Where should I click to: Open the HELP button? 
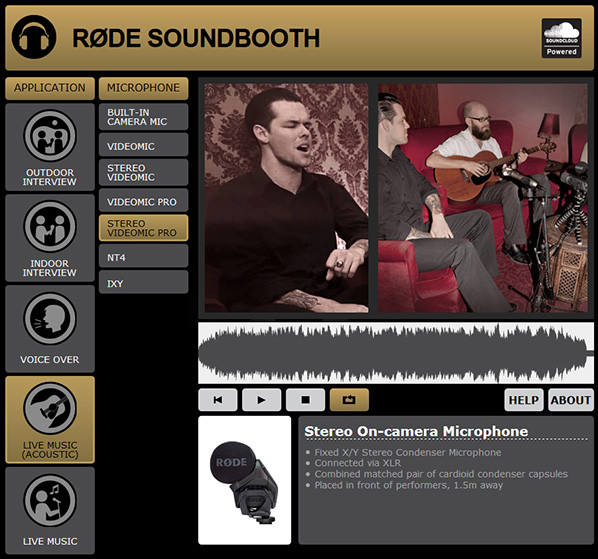point(524,400)
